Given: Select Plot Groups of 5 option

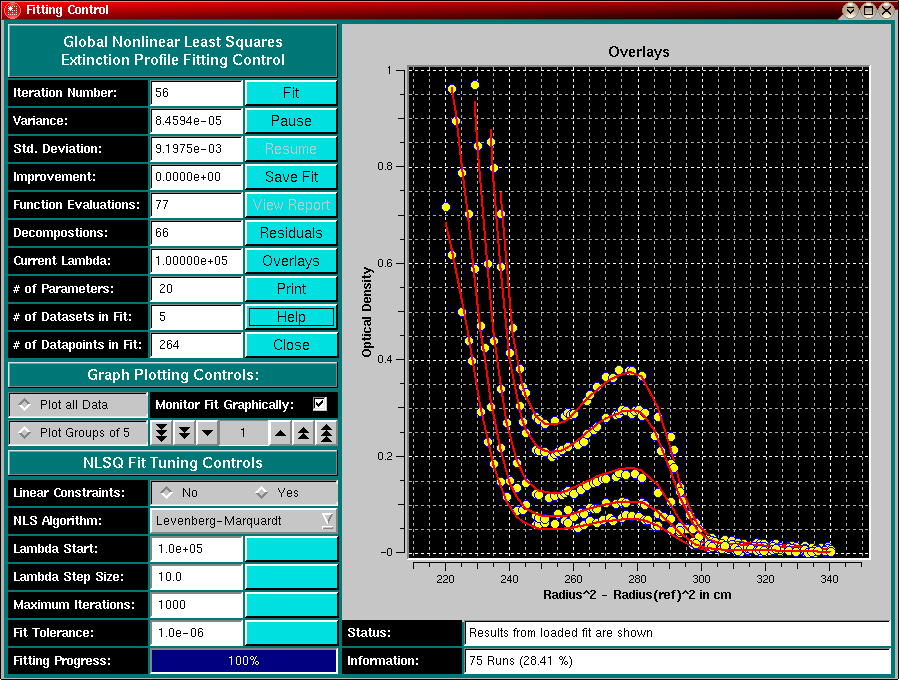Looking at the screenshot, I should coord(78,433).
